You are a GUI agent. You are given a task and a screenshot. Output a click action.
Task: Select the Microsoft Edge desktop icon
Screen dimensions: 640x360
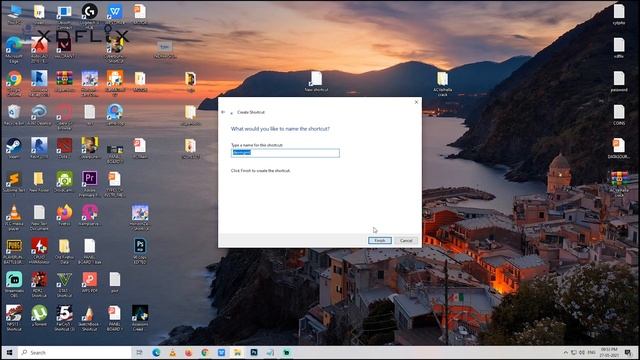14,49
